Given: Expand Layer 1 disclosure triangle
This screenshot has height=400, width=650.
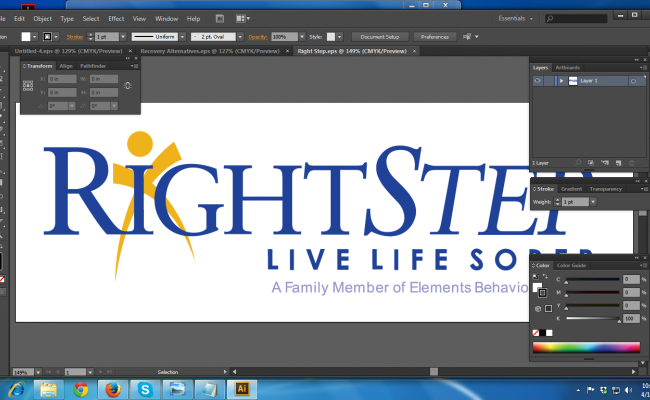Looking at the screenshot, I should (561, 81).
